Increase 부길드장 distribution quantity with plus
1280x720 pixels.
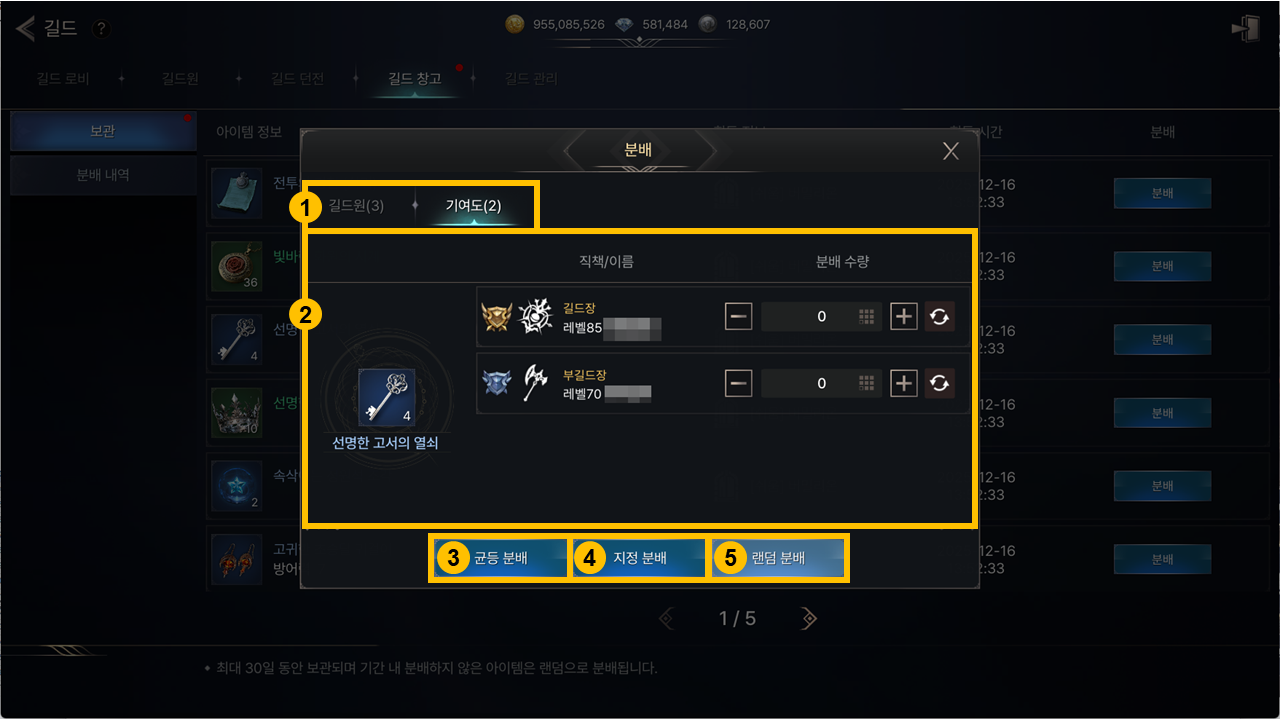(904, 383)
